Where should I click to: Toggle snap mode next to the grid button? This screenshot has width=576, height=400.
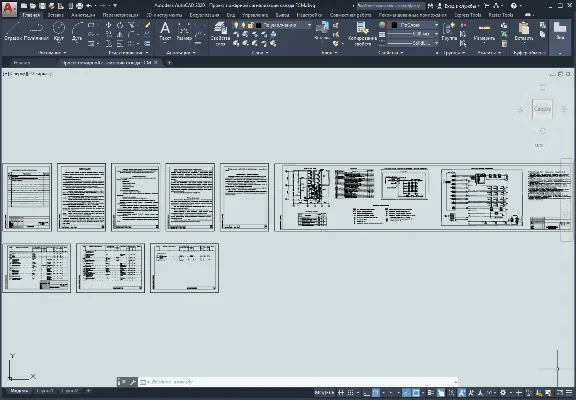click(x=351, y=393)
